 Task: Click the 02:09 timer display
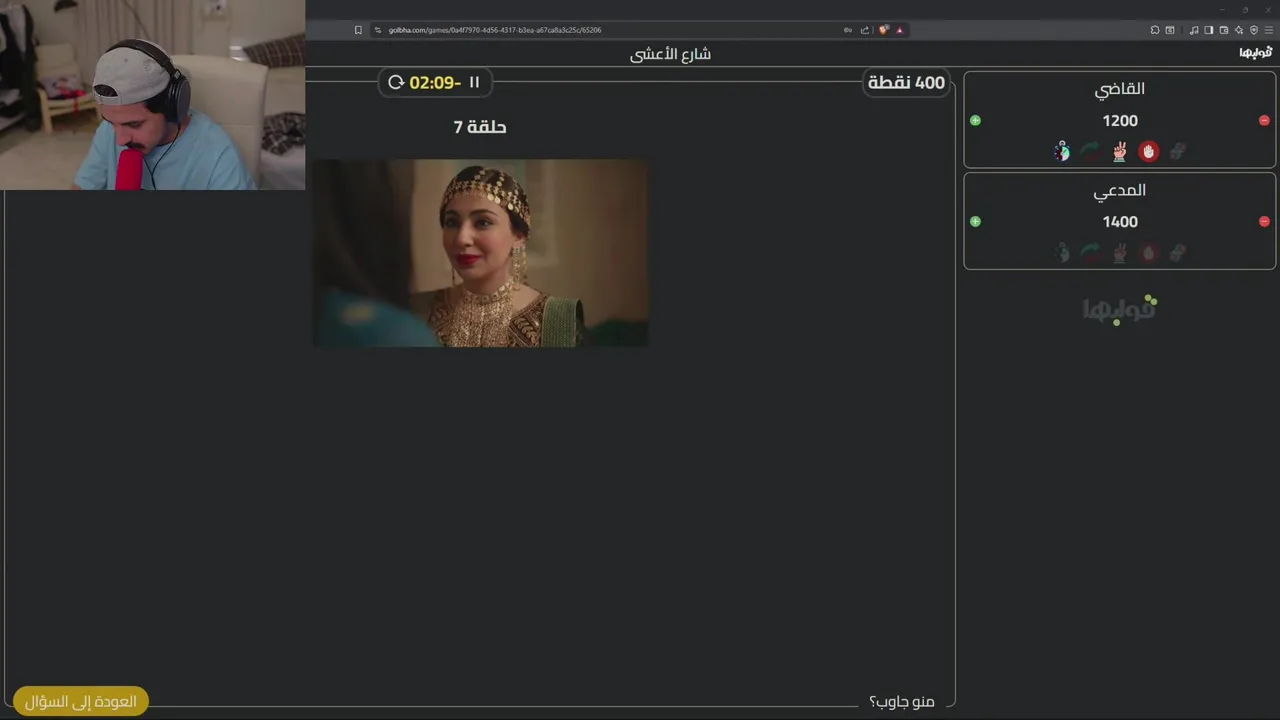(x=435, y=82)
